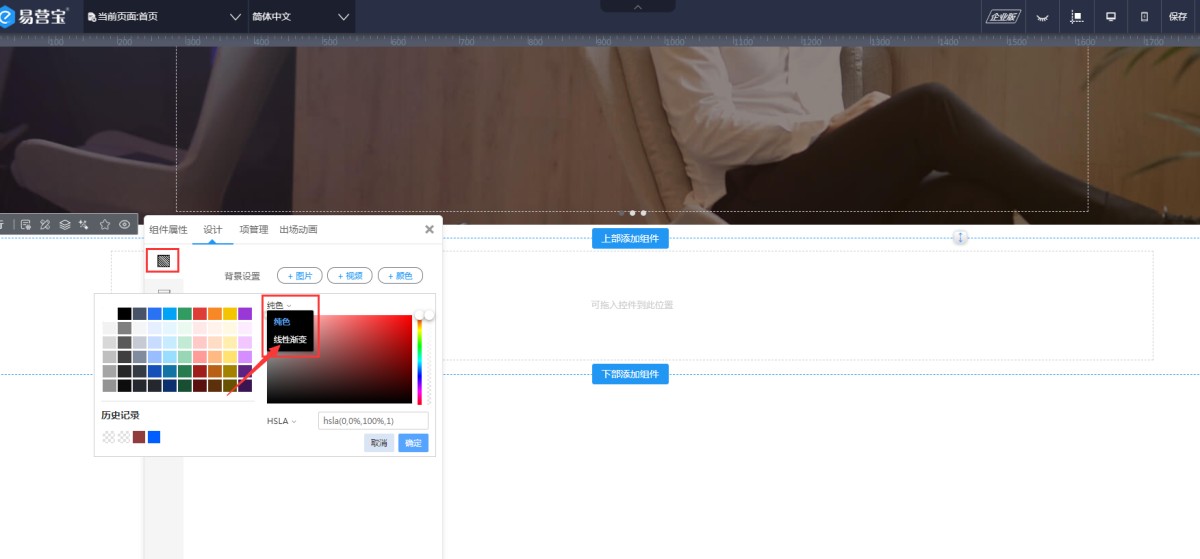
Task: Select the background pattern design icon
Action: [163, 260]
